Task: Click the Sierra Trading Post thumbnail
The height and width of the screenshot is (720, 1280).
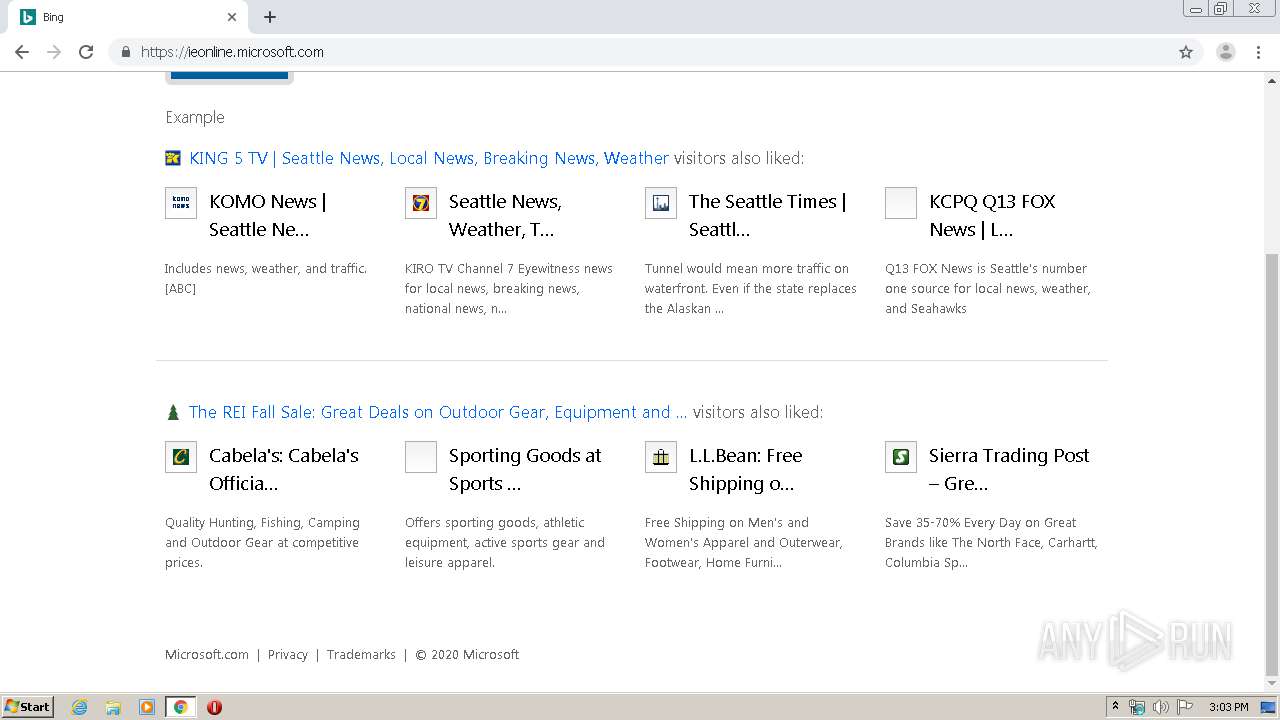Action: point(901,457)
